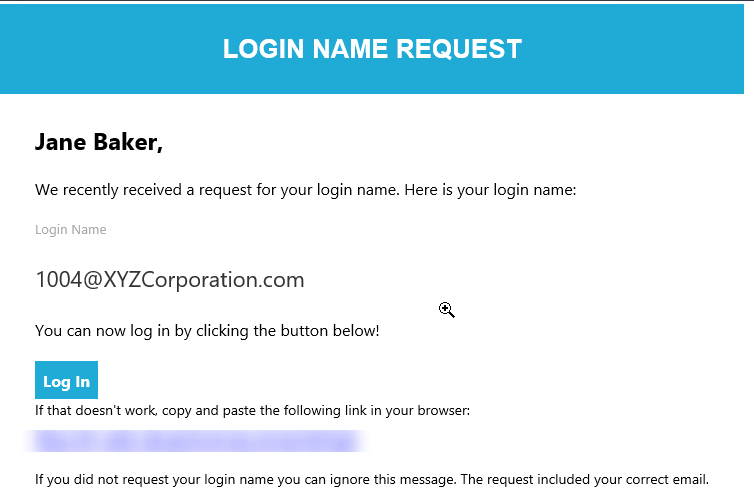This screenshot has height=493, width=754.
Task: Click the LOGIN NAME REQUEST header title
Action: tap(372, 49)
